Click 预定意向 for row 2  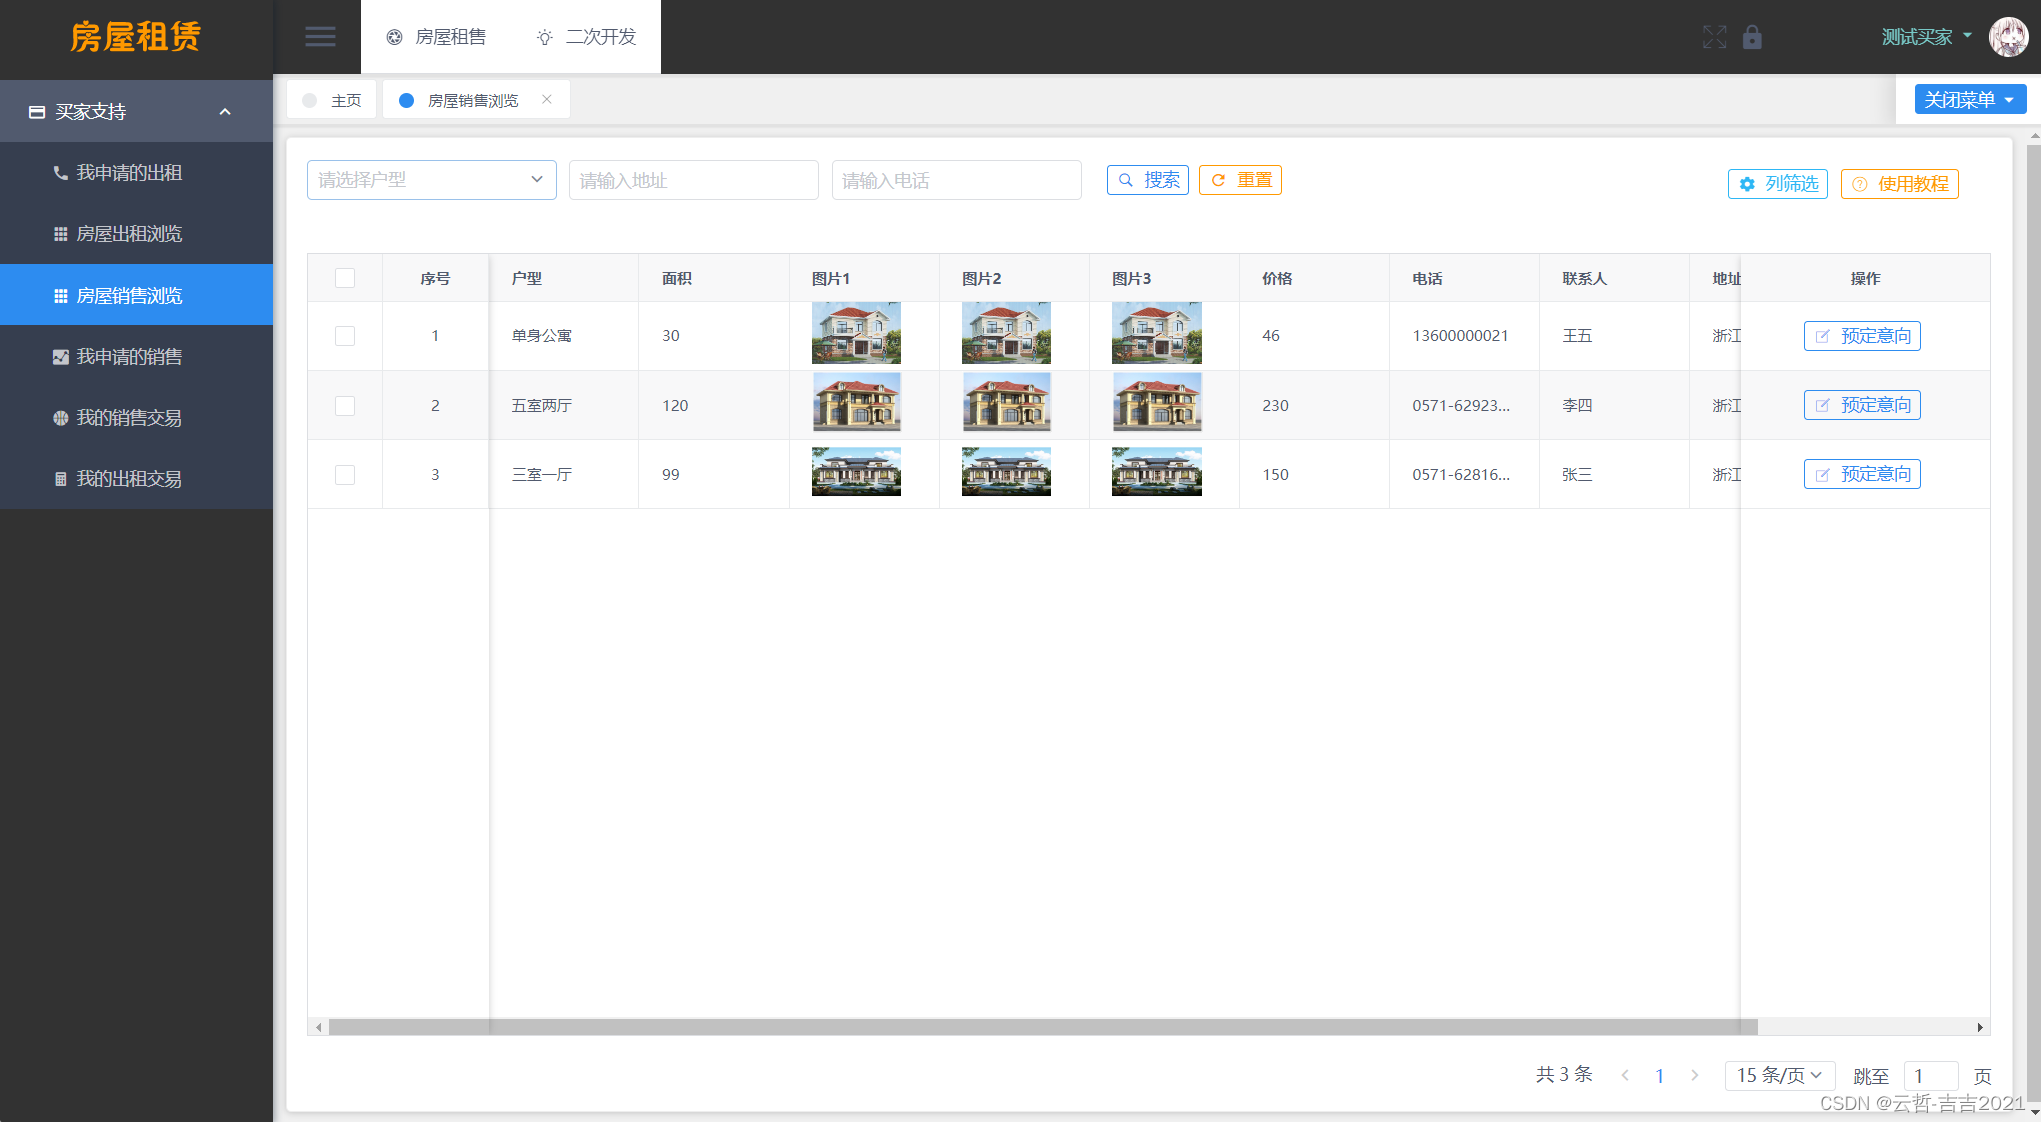pyautogui.click(x=1861, y=405)
